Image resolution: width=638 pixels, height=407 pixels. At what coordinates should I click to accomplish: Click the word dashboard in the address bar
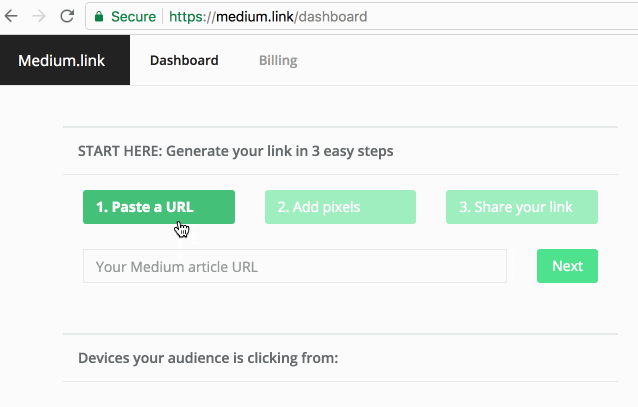pyautogui.click(x=333, y=17)
